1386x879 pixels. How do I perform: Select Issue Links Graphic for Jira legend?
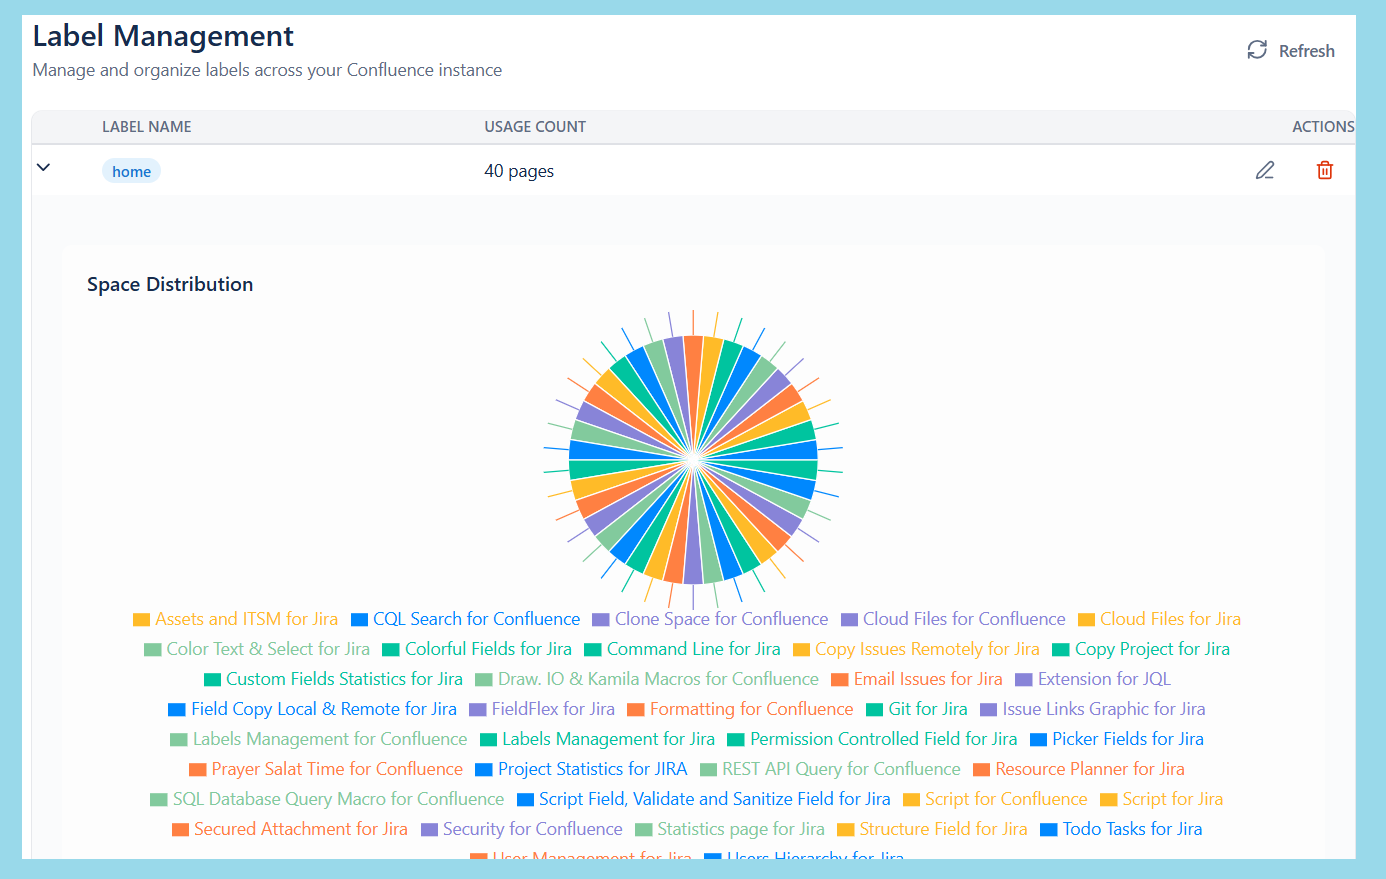1093,709
